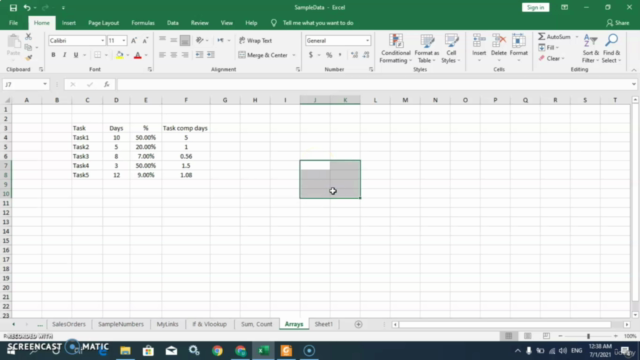Image resolution: width=640 pixels, height=360 pixels.
Task: Click the Cut scissors icon
Action: [28, 37]
